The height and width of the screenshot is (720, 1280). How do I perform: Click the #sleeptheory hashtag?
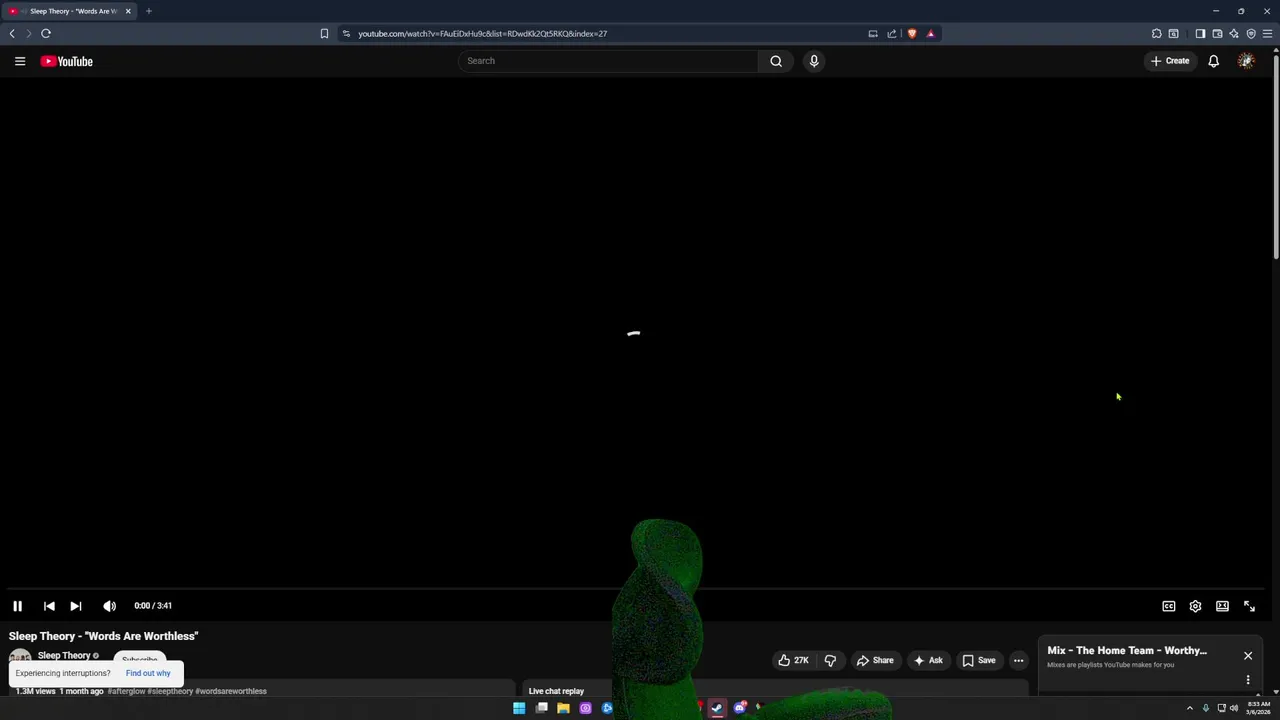click(170, 691)
